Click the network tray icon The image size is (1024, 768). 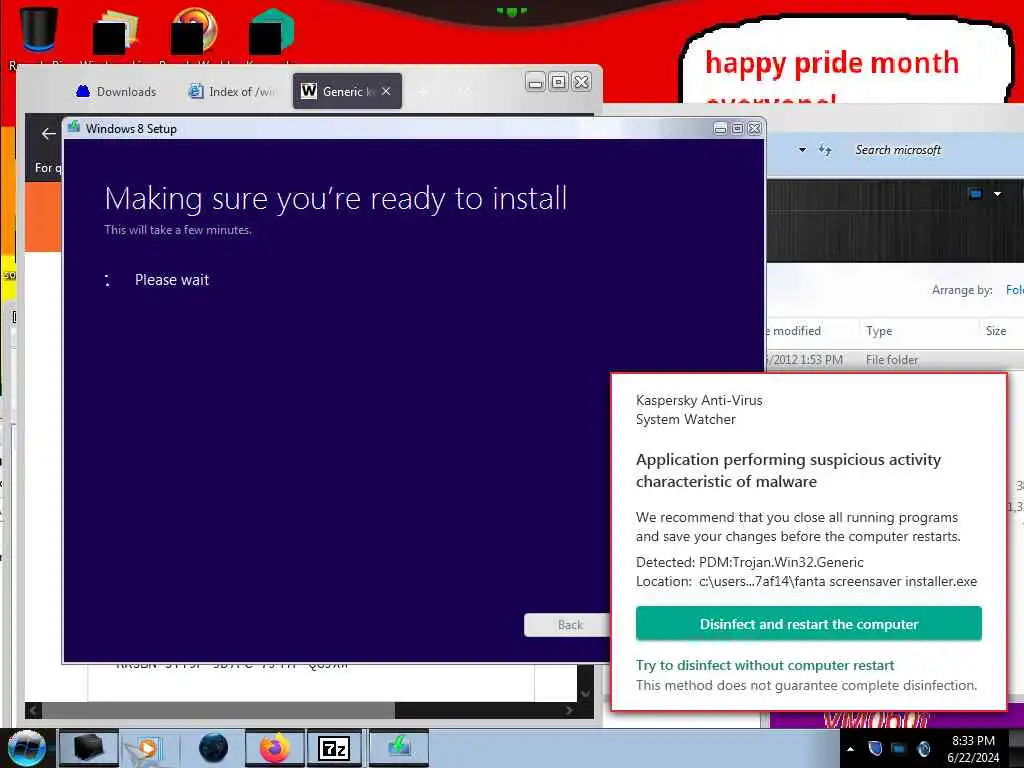(900, 748)
